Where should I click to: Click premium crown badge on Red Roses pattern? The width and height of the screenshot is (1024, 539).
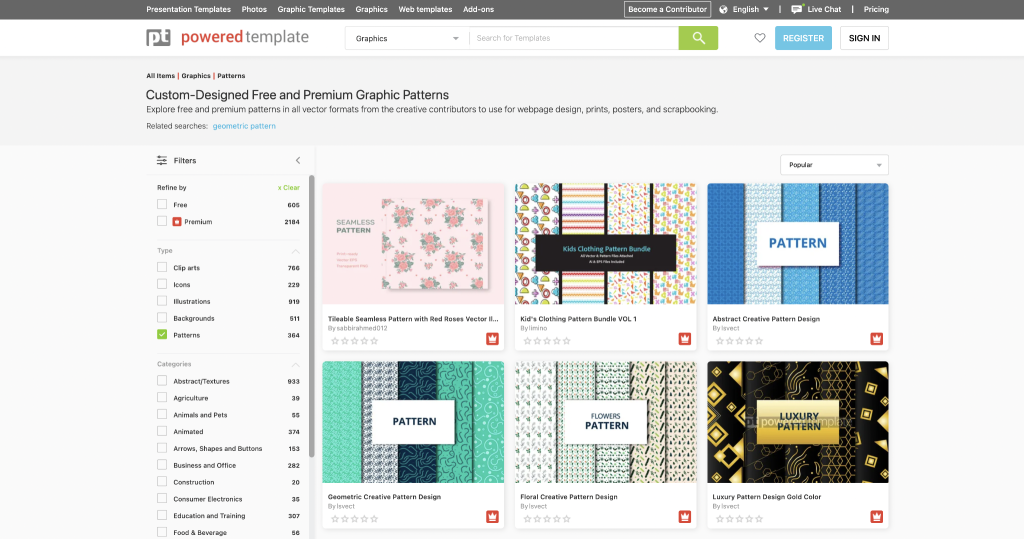click(492, 339)
